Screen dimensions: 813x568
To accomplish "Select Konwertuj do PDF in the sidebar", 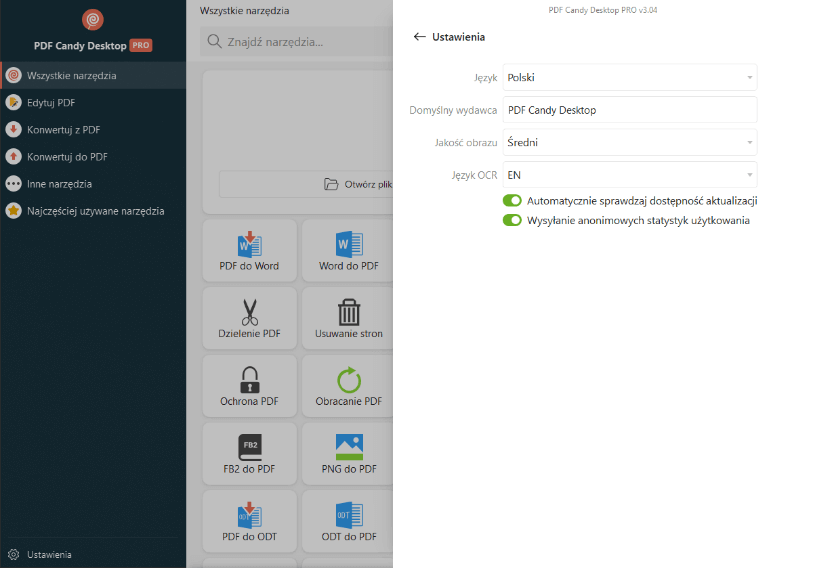I will pos(93,157).
